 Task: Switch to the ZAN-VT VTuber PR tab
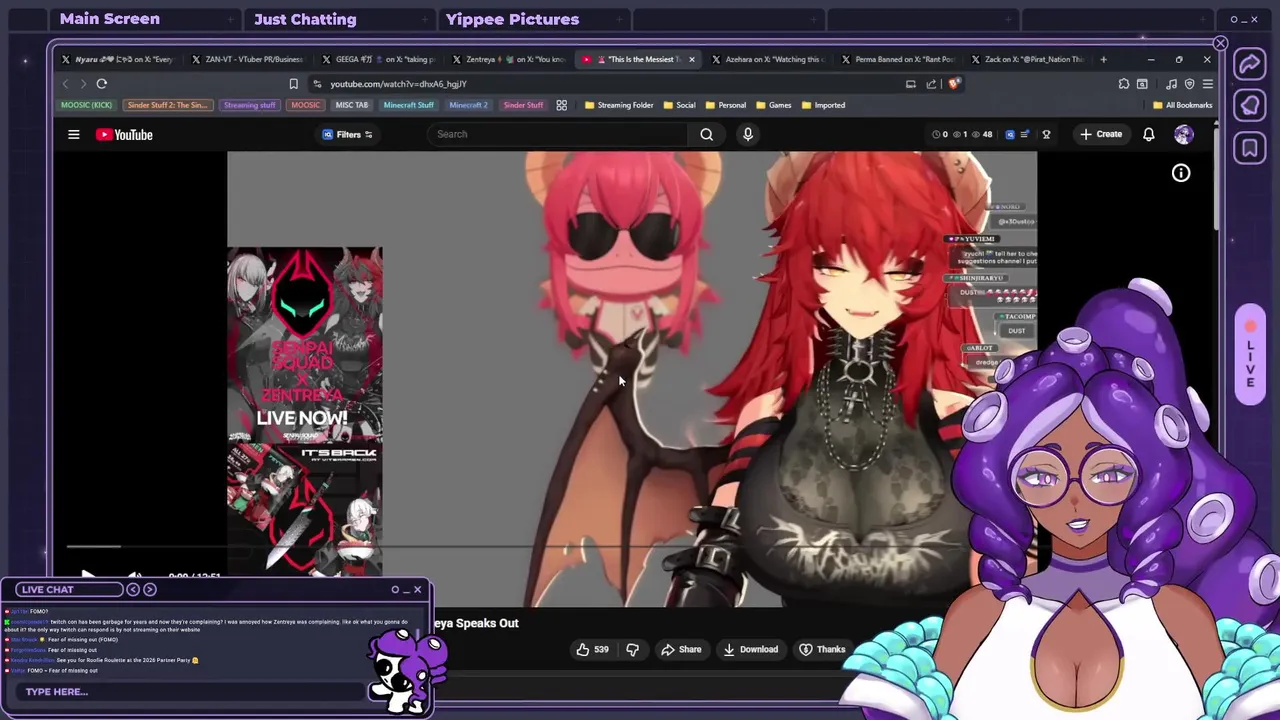tap(246, 59)
